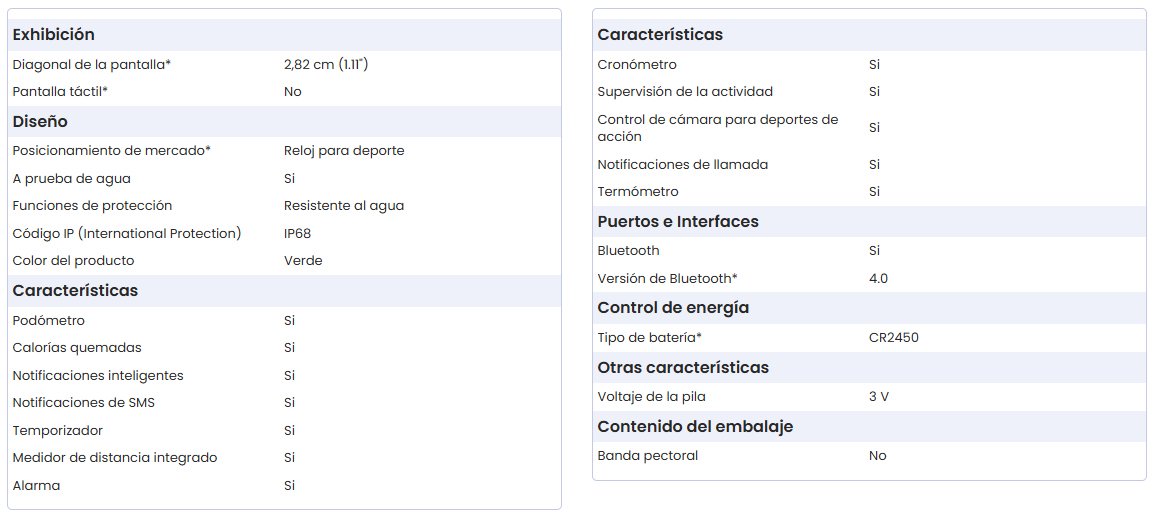
Task: Select the A prueba de agua label
Action: point(72,179)
